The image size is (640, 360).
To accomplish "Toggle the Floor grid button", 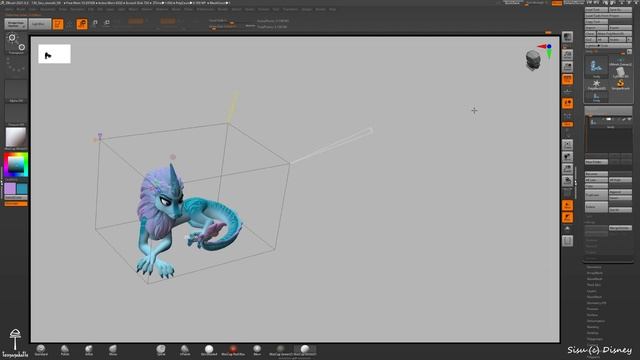I will pos(567,91).
